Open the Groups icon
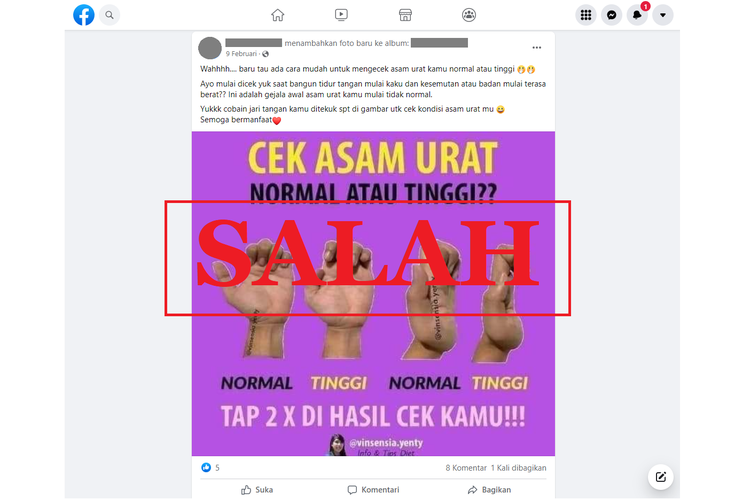The image size is (750, 500). (469, 15)
